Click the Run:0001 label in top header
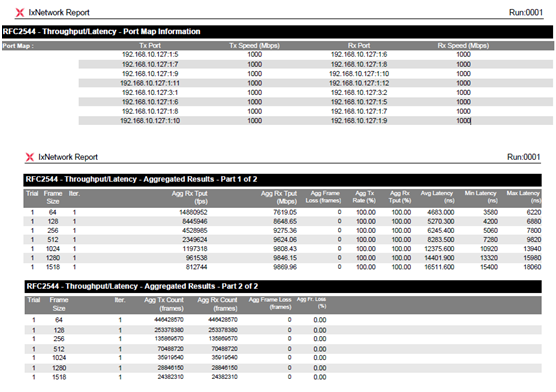 click(526, 12)
